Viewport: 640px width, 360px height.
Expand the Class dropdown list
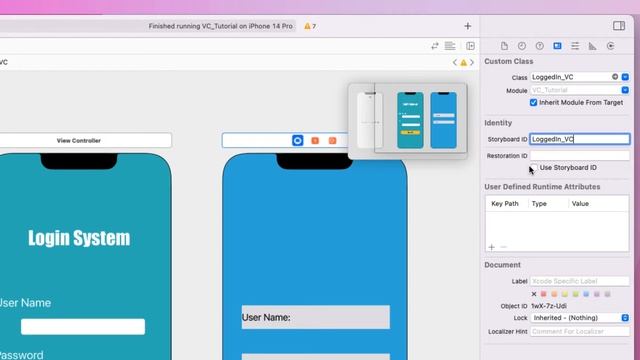click(x=625, y=77)
